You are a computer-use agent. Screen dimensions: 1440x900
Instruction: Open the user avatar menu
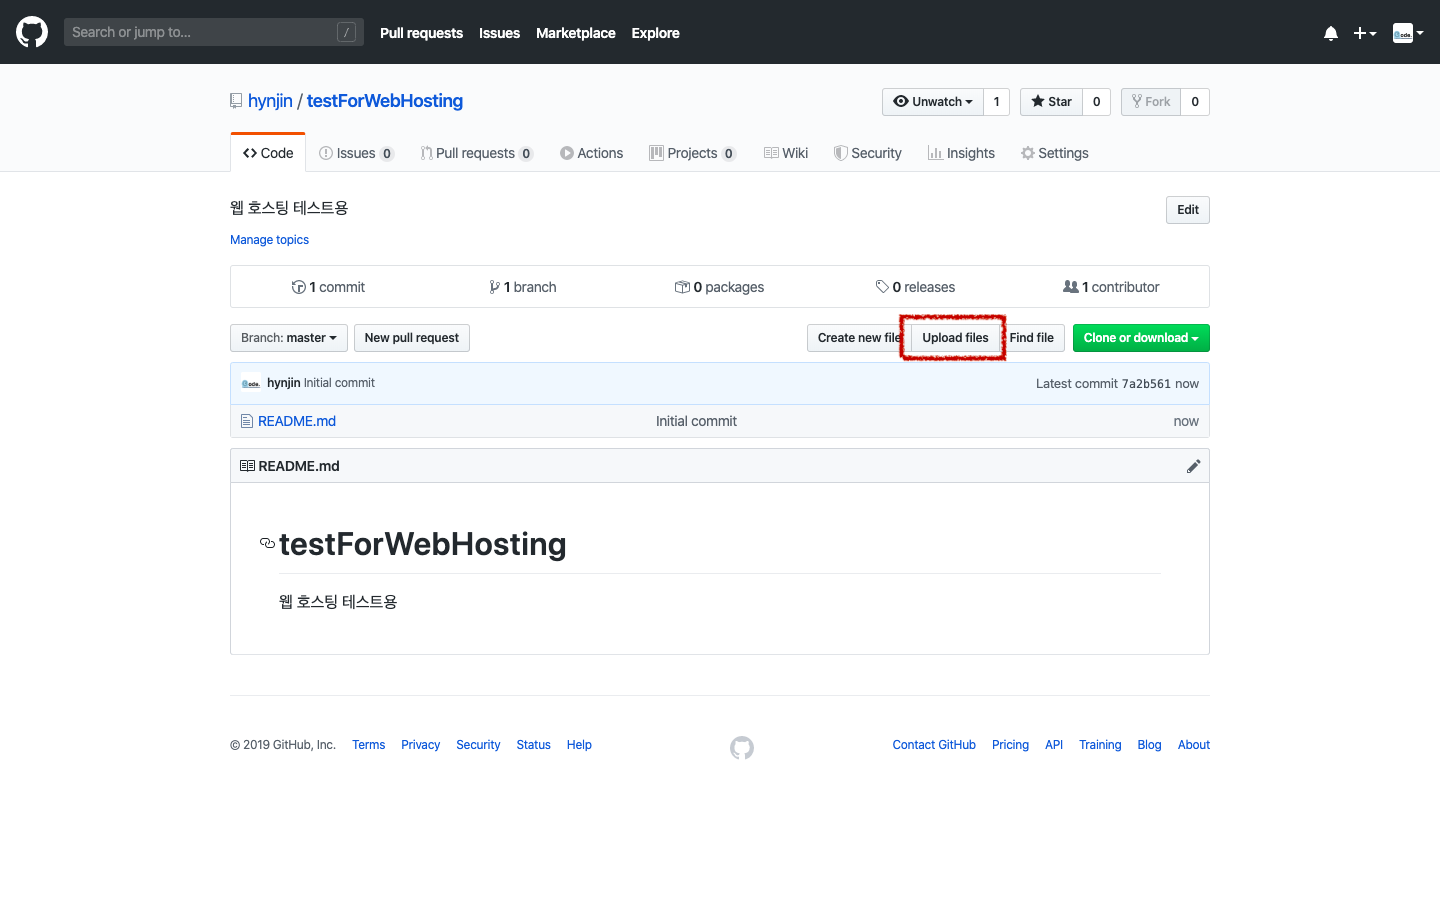1408,33
